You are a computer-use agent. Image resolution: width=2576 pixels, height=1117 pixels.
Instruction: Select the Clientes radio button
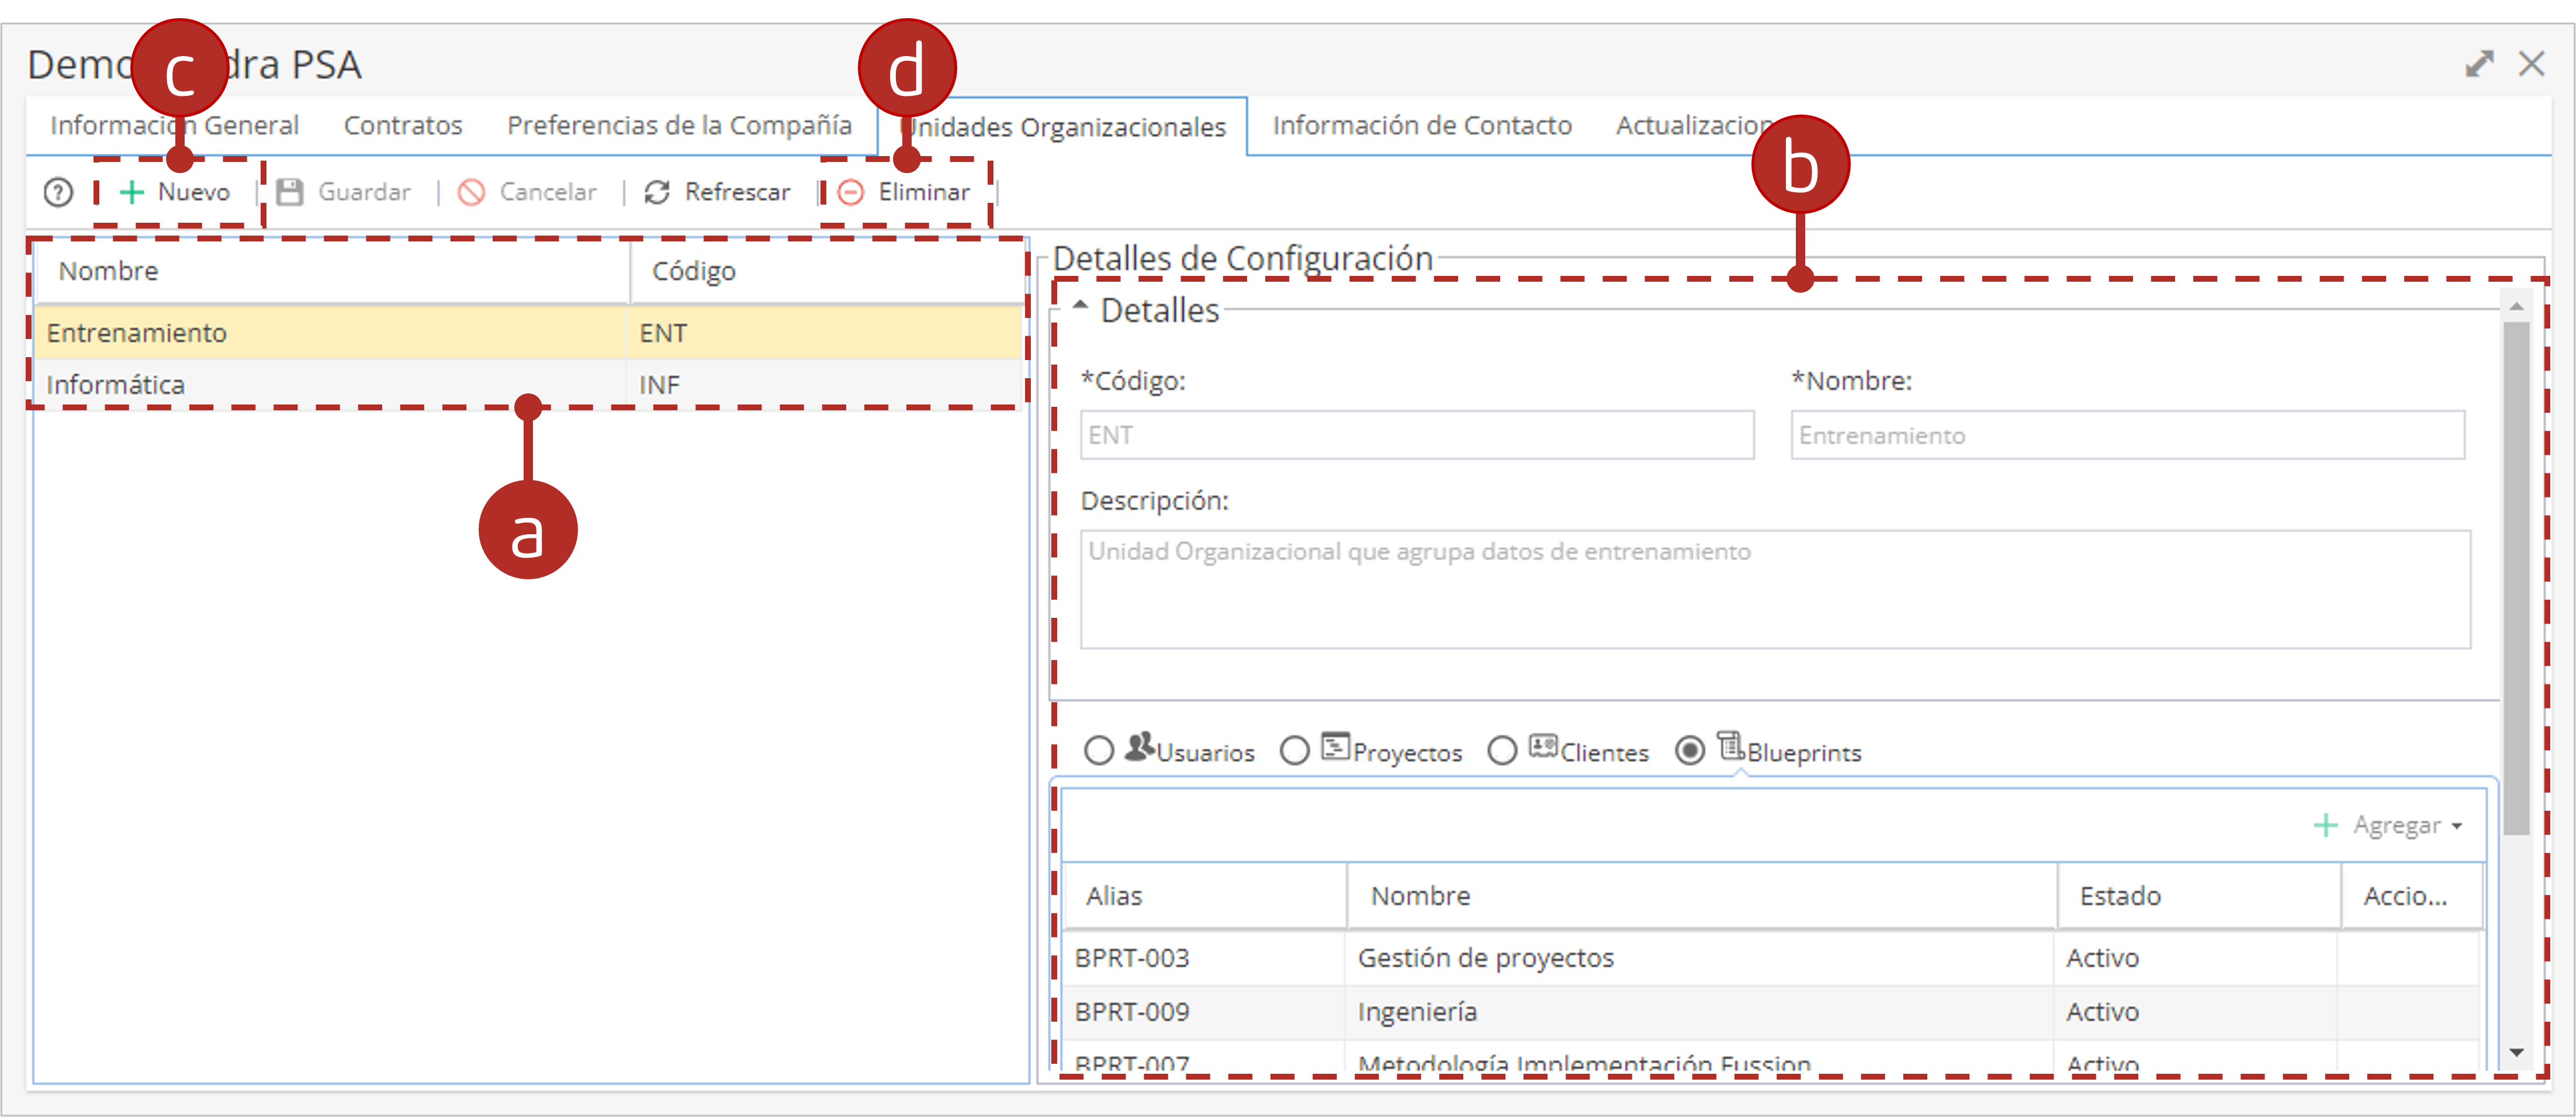(1502, 750)
